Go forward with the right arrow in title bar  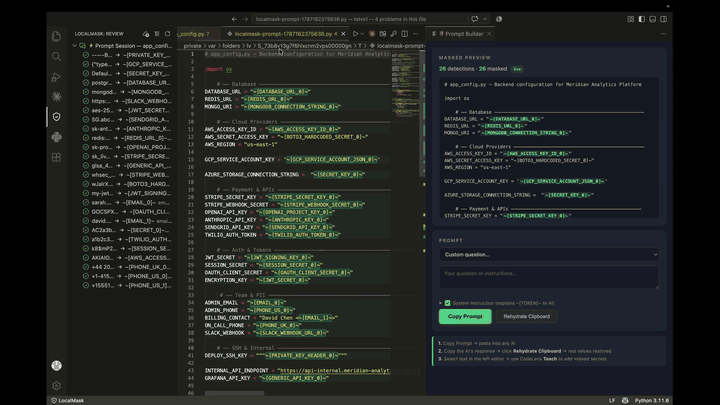click(245, 19)
